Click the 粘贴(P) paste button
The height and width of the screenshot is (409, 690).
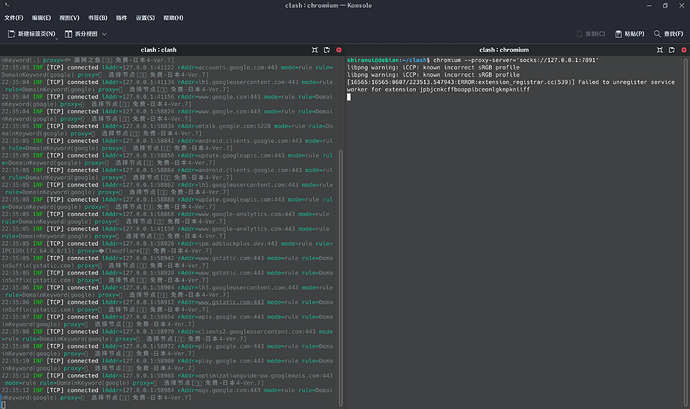click(x=629, y=34)
